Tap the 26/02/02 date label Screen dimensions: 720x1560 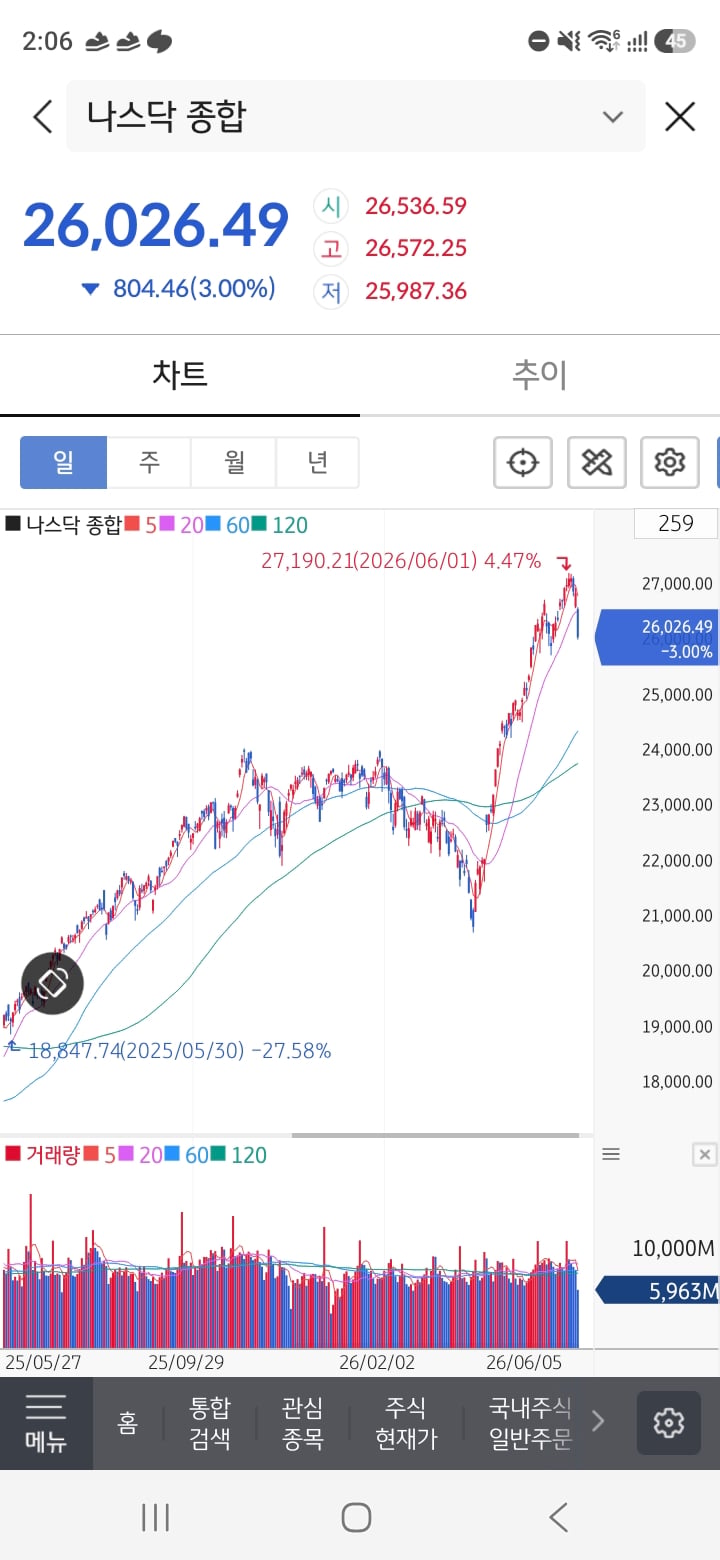click(x=377, y=1362)
